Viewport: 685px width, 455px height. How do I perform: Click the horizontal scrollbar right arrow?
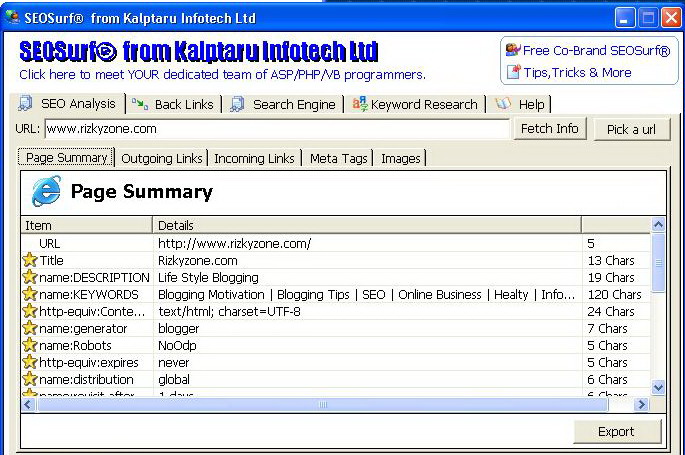[641, 405]
